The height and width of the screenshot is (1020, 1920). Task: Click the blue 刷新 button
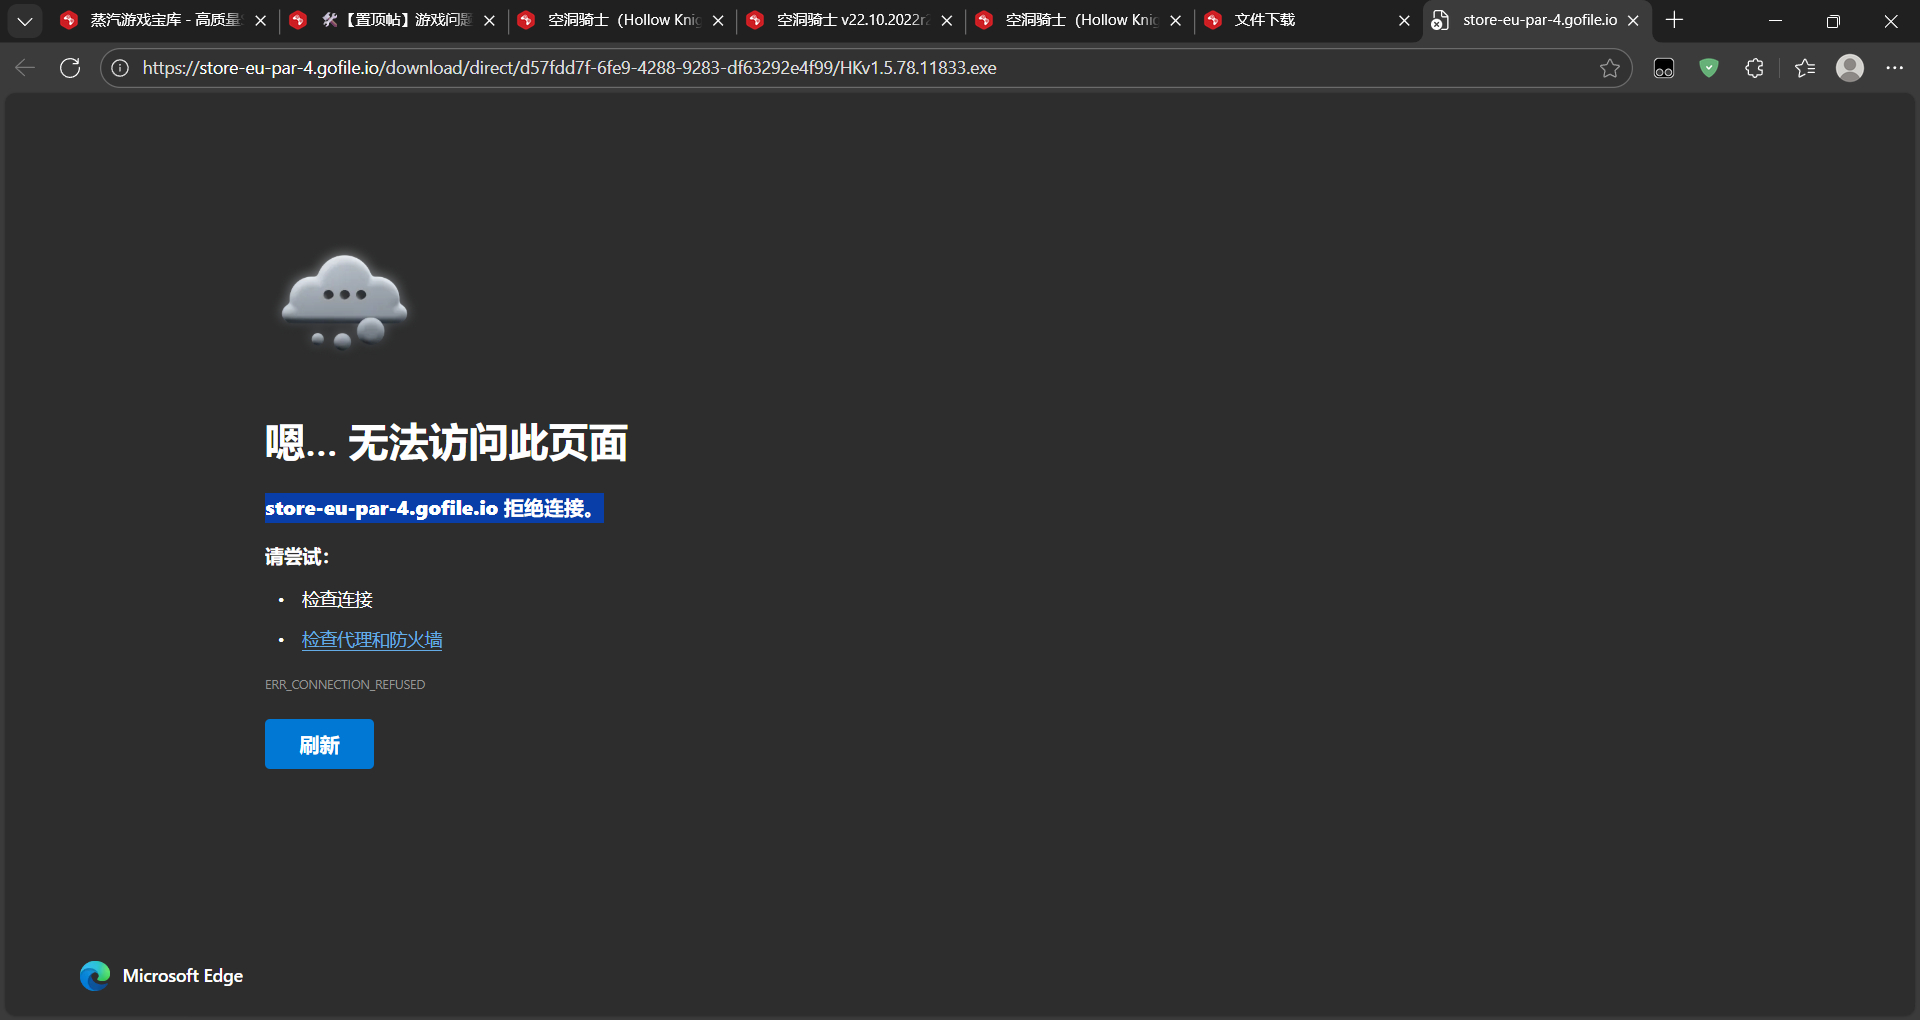[x=319, y=744]
